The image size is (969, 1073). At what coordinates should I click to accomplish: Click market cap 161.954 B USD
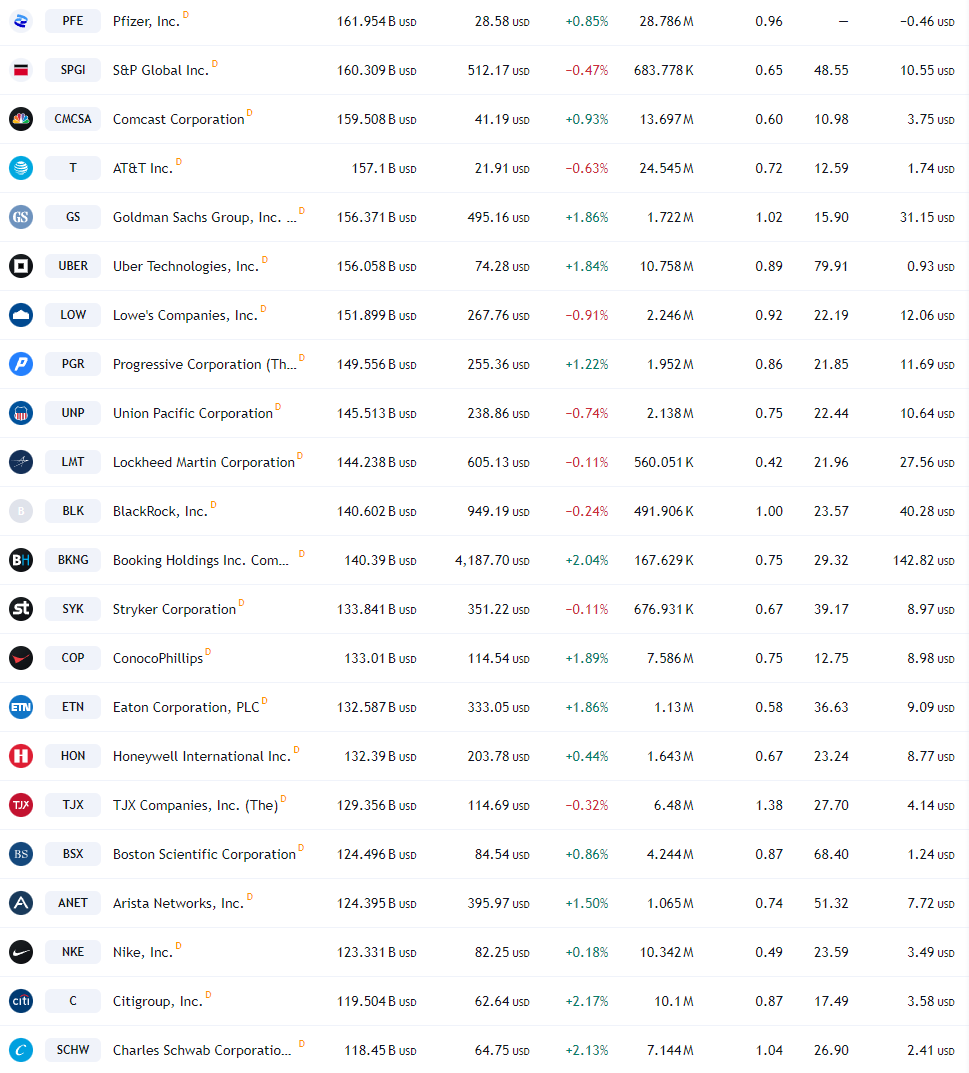(376, 22)
